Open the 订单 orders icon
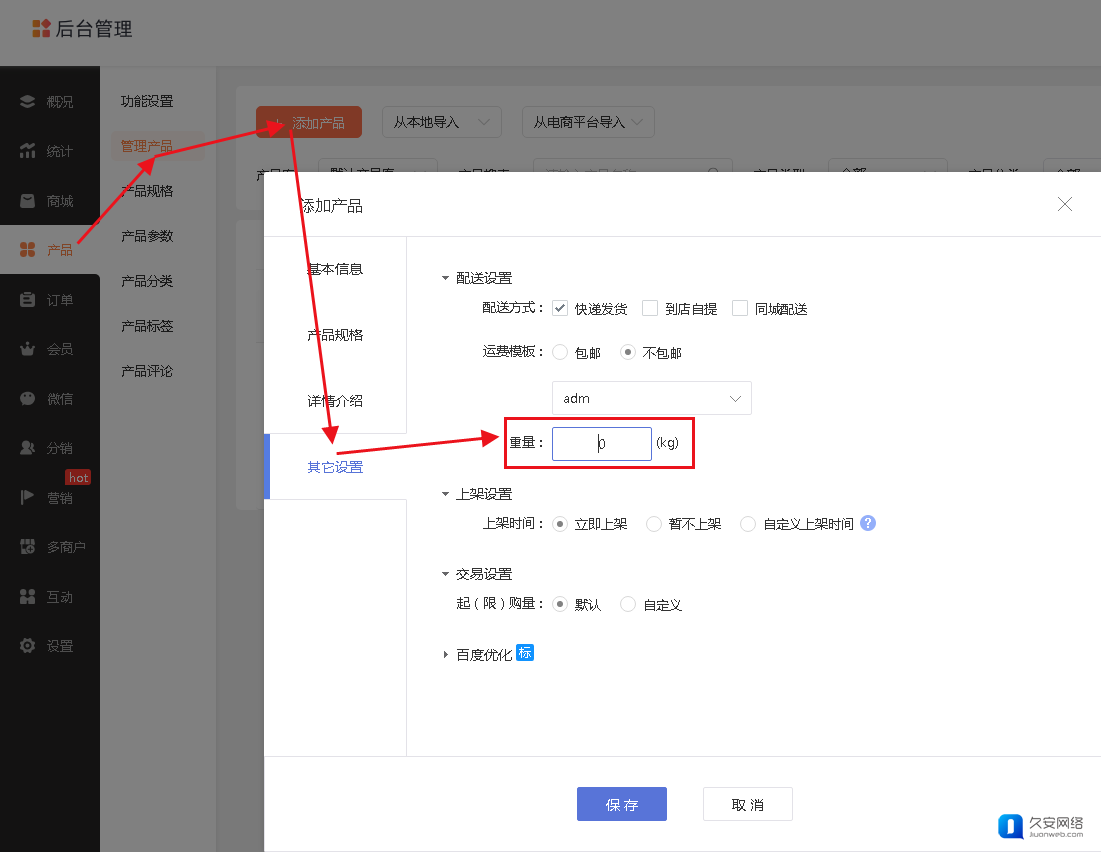The height and width of the screenshot is (852, 1101). coord(28,300)
